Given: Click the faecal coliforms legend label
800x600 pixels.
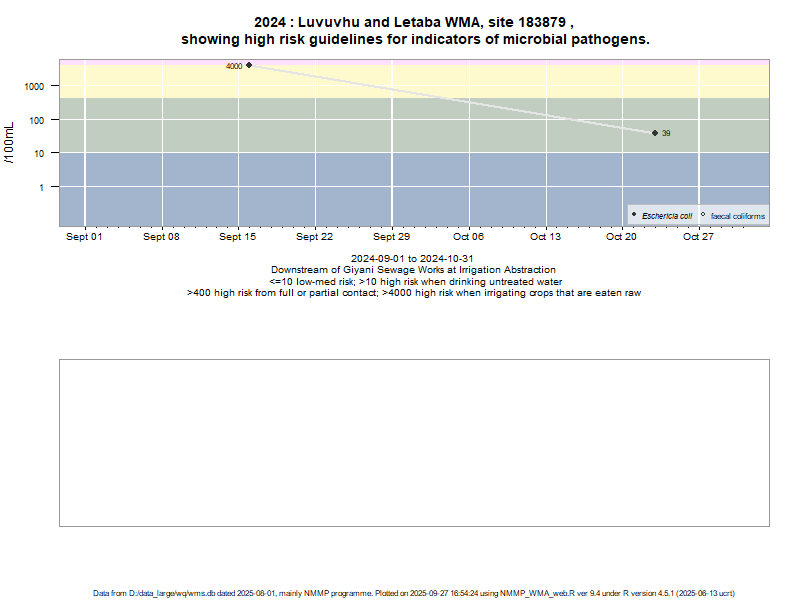Looking at the screenshot, I should (x=737, y=216).
